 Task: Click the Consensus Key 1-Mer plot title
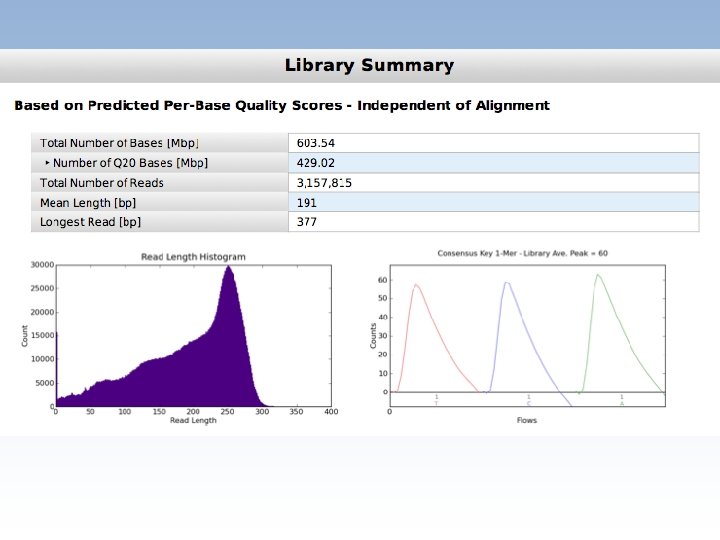pyautogui.click(x=523, y=253)
